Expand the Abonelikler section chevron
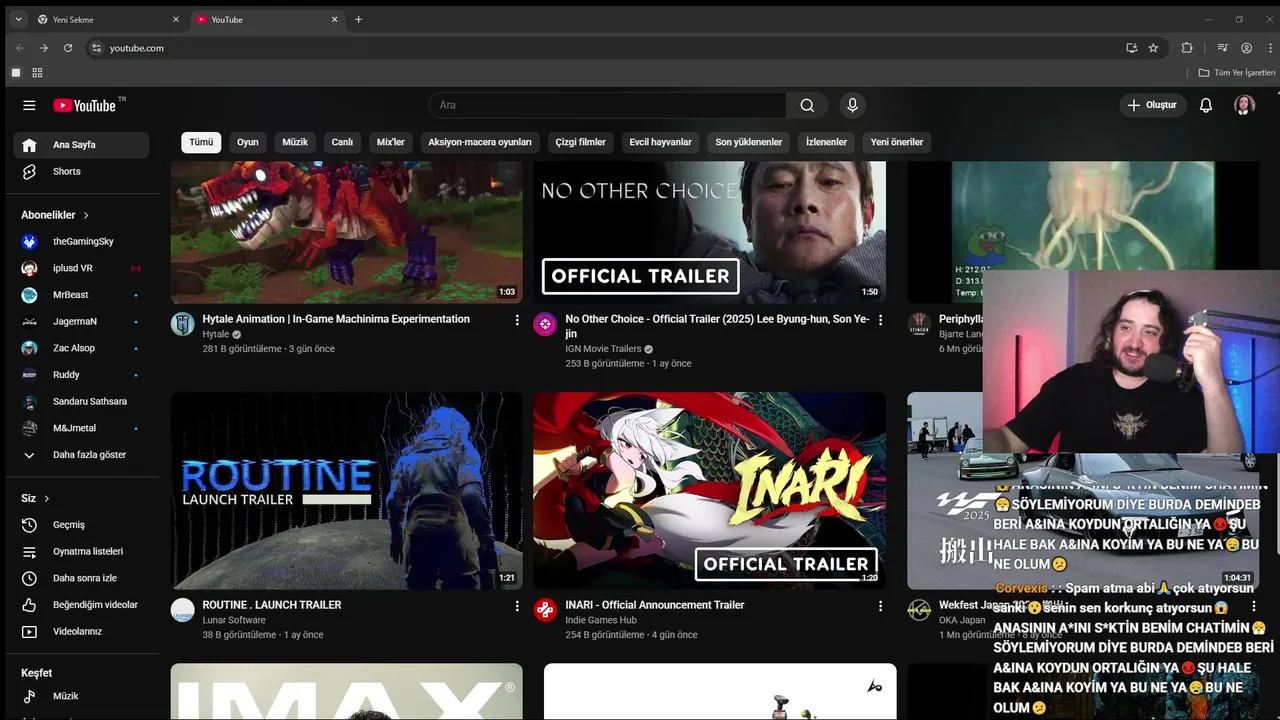This screenshot has height=720, width=1280. click(x=86, y=215)
